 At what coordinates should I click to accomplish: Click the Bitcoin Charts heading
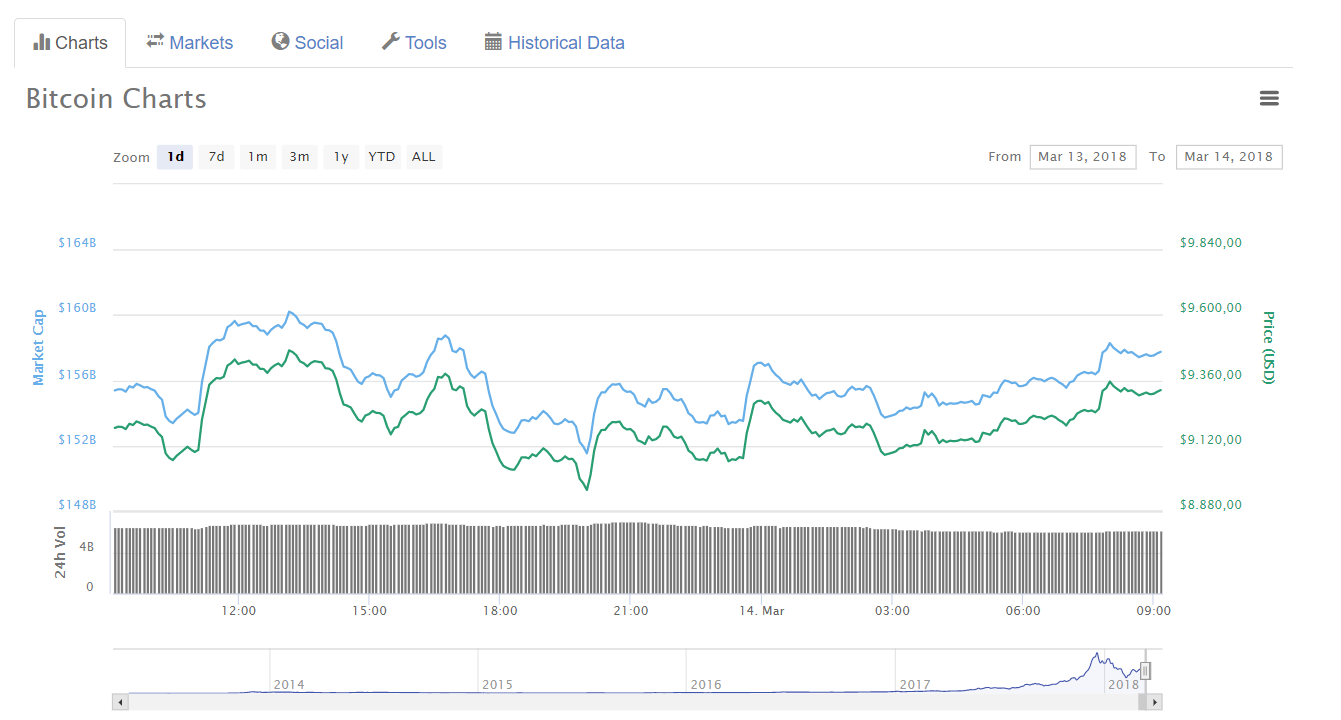(x=116, y=99)
